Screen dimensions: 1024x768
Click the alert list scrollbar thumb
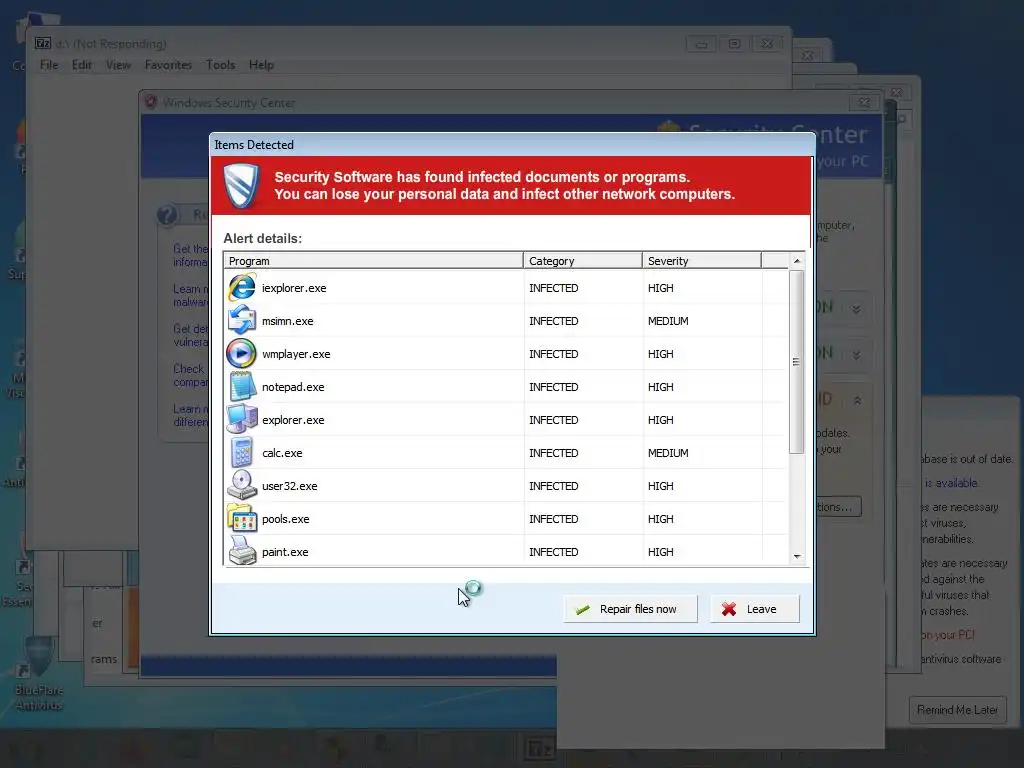[x=797, y=362]
